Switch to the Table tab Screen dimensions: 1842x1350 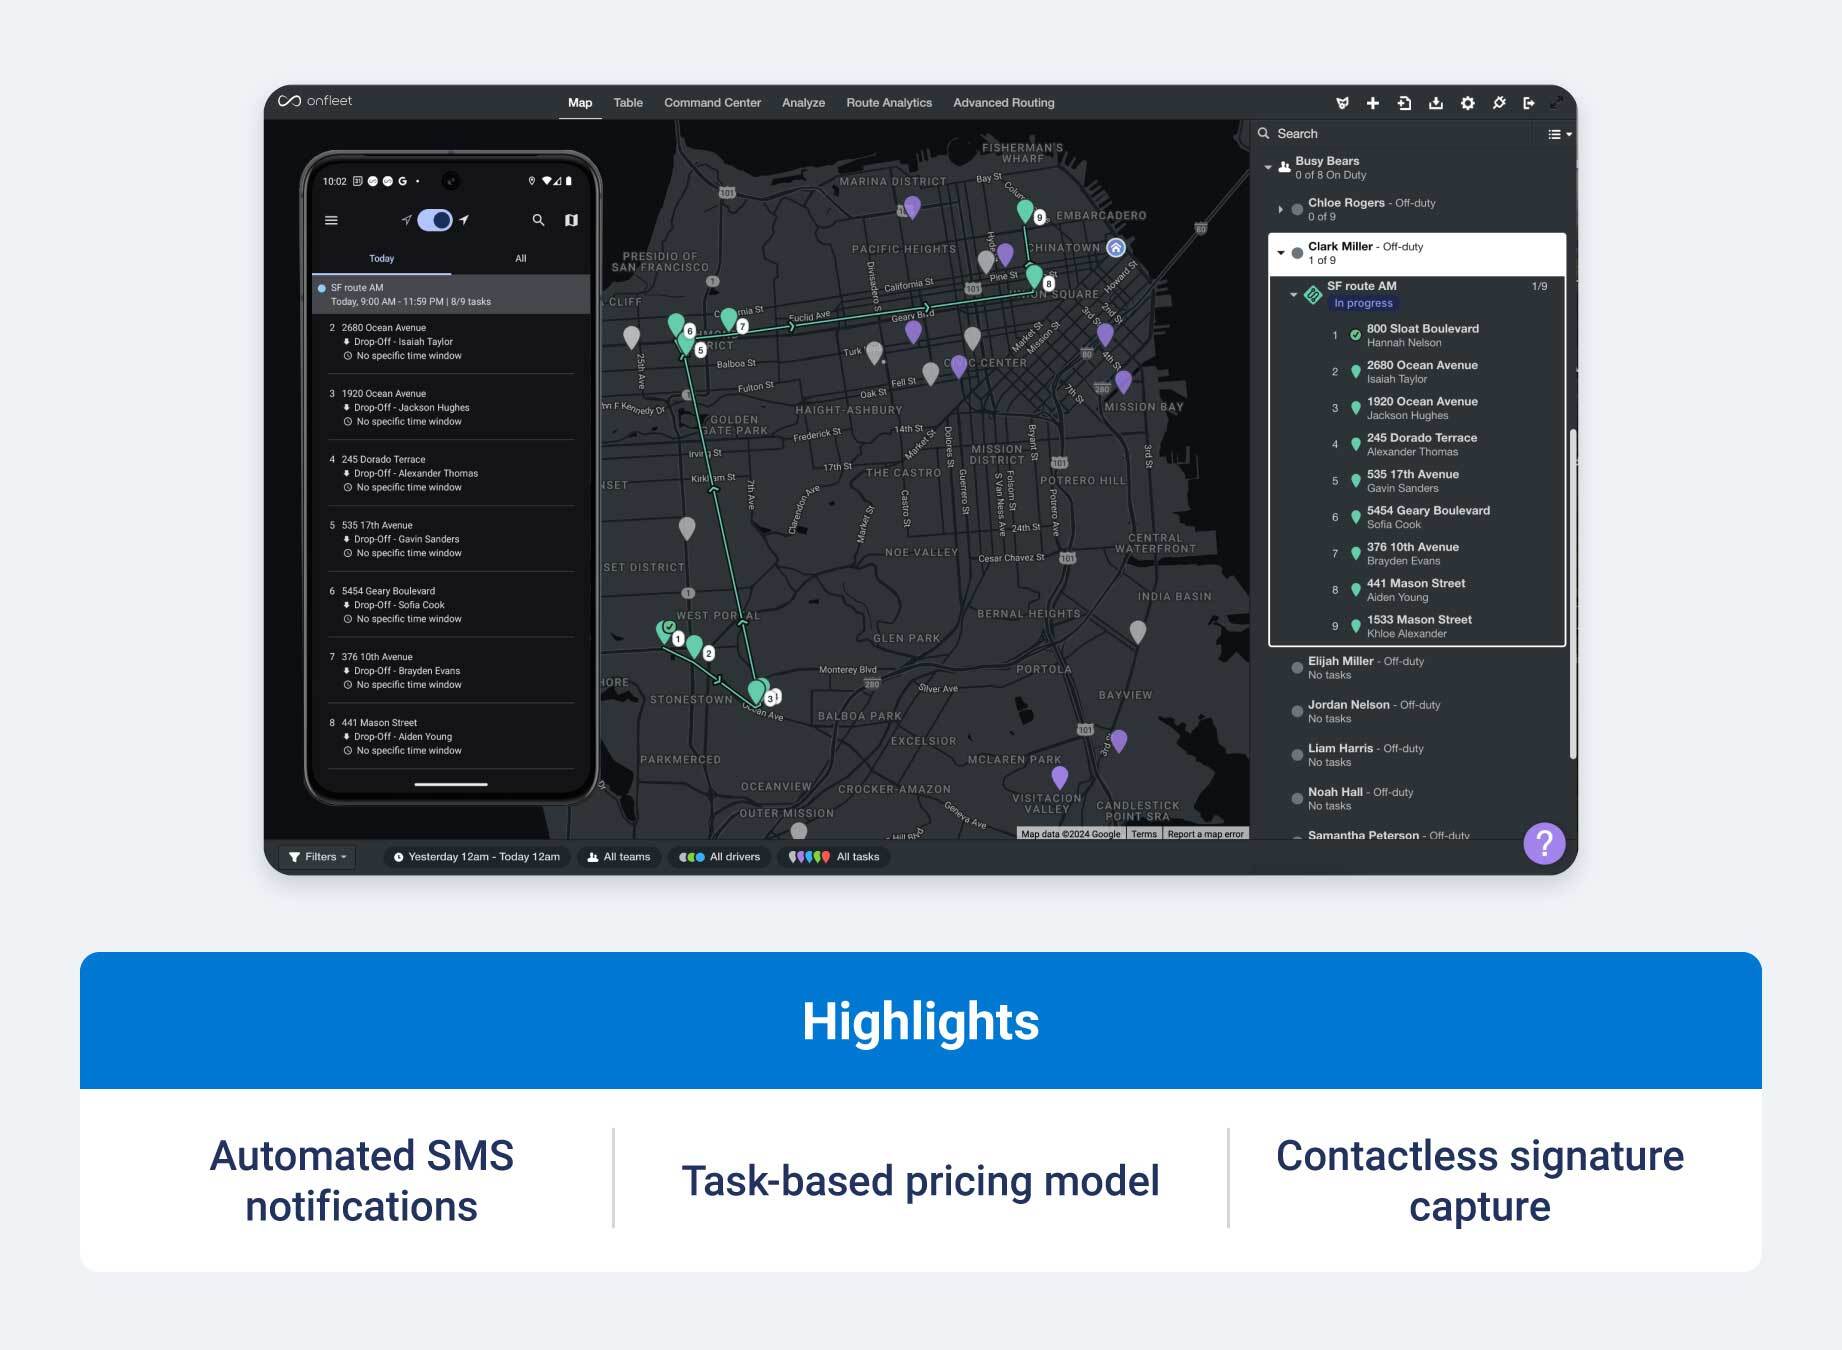[x=628, y=103]
